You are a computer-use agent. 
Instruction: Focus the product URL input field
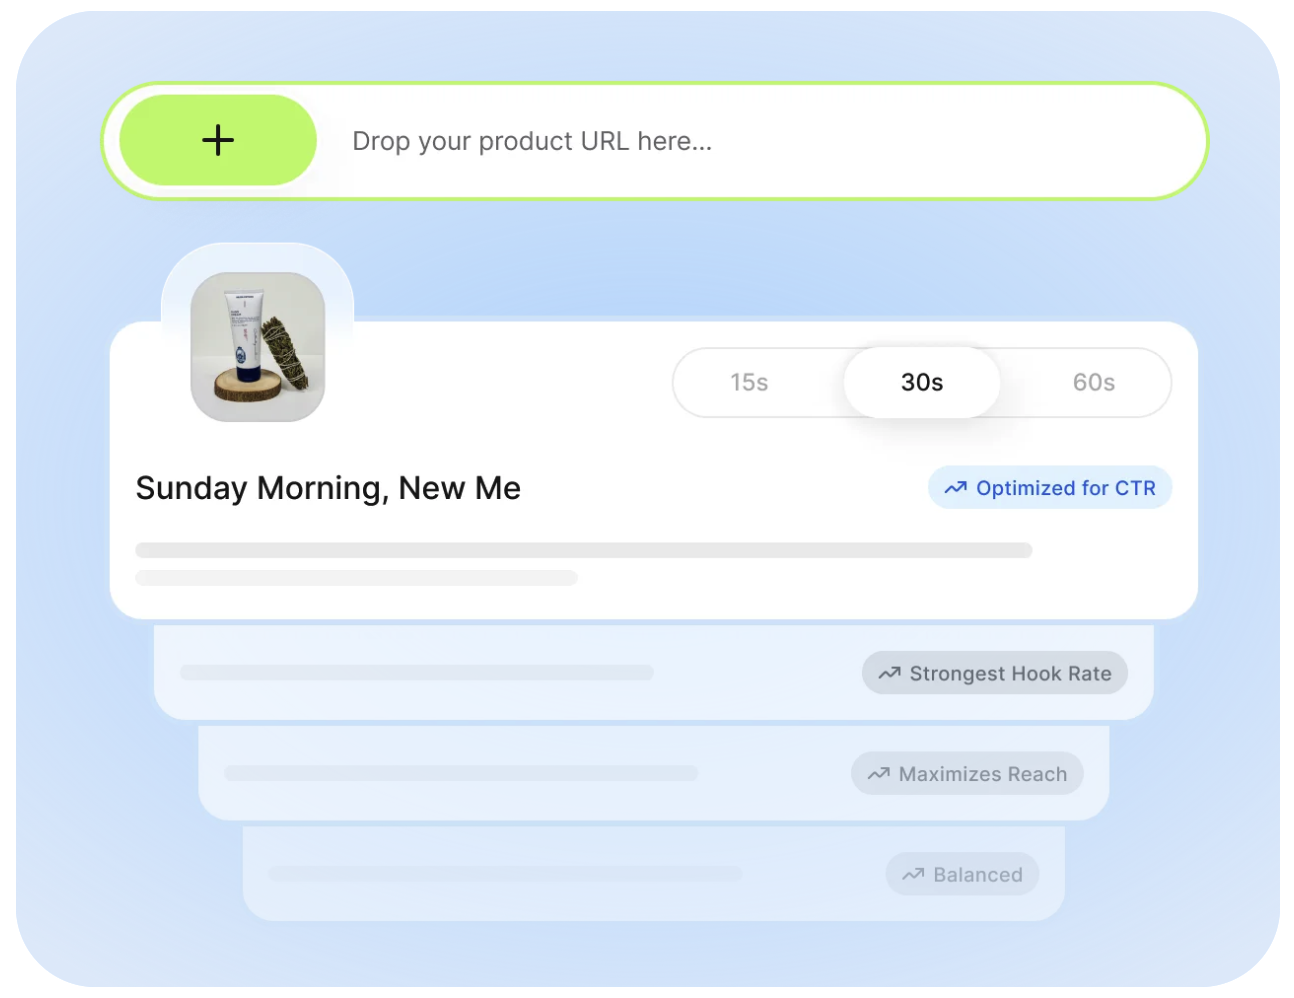pos(700,141)
